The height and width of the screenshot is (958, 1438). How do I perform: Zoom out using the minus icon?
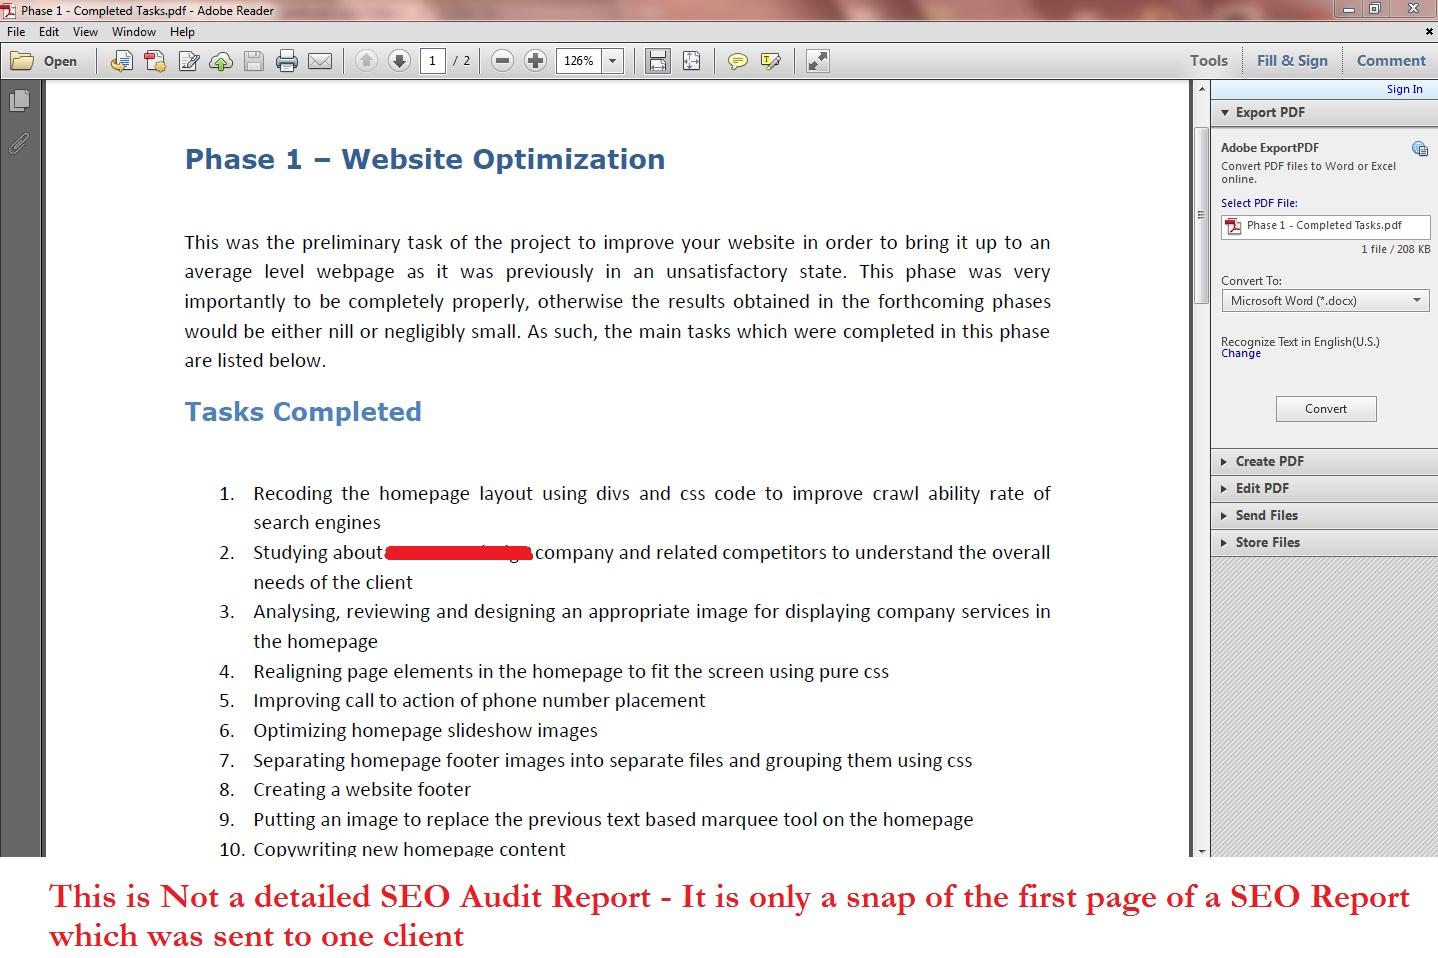[502, 60]
